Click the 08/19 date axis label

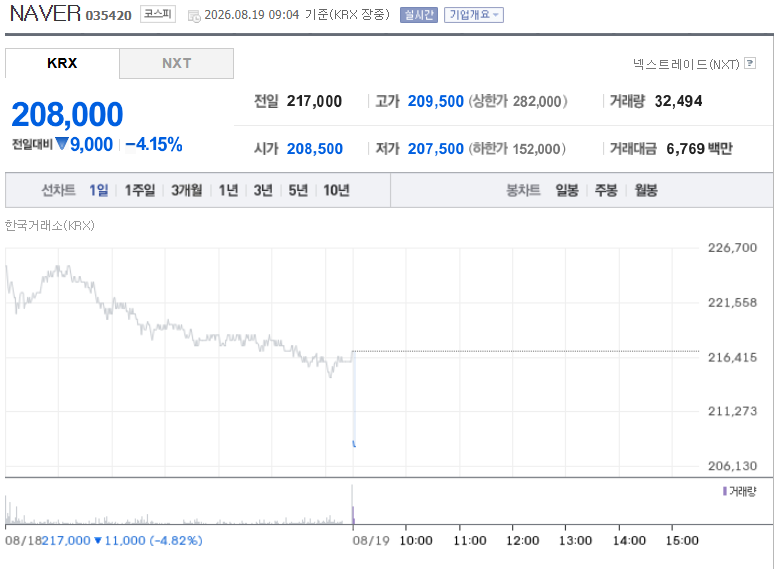(x=371, y=540)
